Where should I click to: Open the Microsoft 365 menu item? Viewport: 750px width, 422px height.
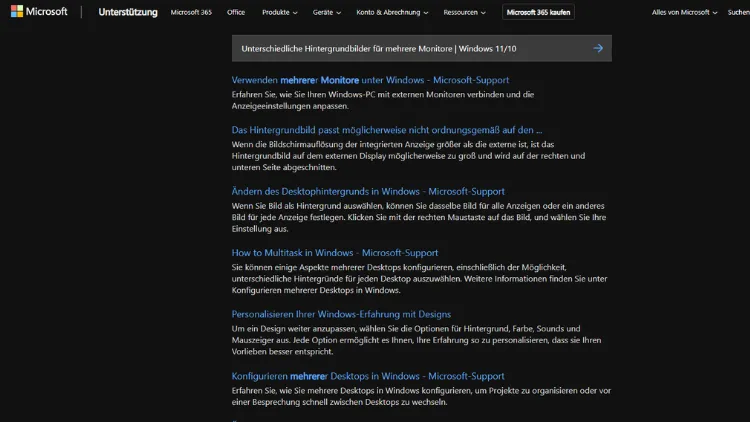tap(191, 12)
